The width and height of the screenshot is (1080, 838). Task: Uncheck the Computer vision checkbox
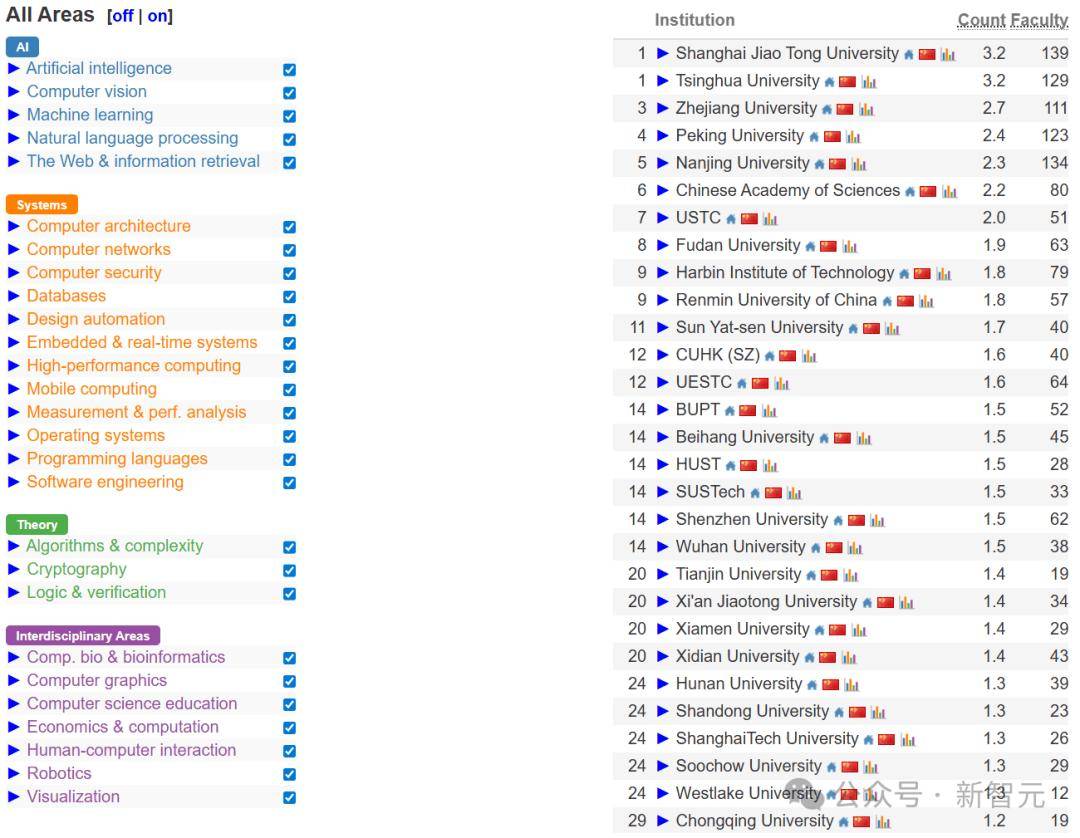(x=289, y=93)
